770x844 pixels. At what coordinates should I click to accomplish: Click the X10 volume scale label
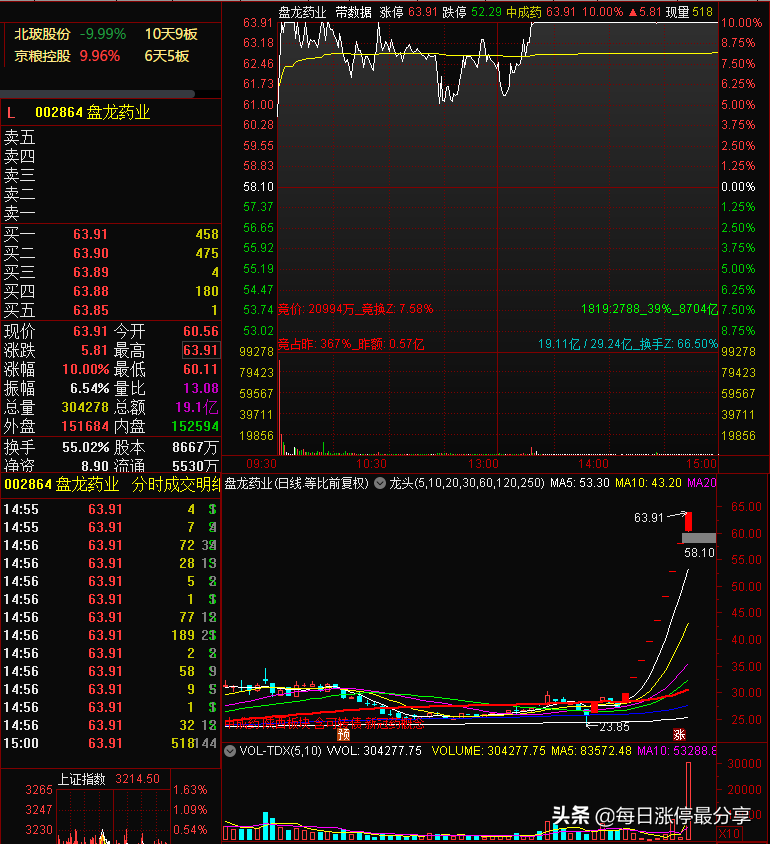coord(729,834)
